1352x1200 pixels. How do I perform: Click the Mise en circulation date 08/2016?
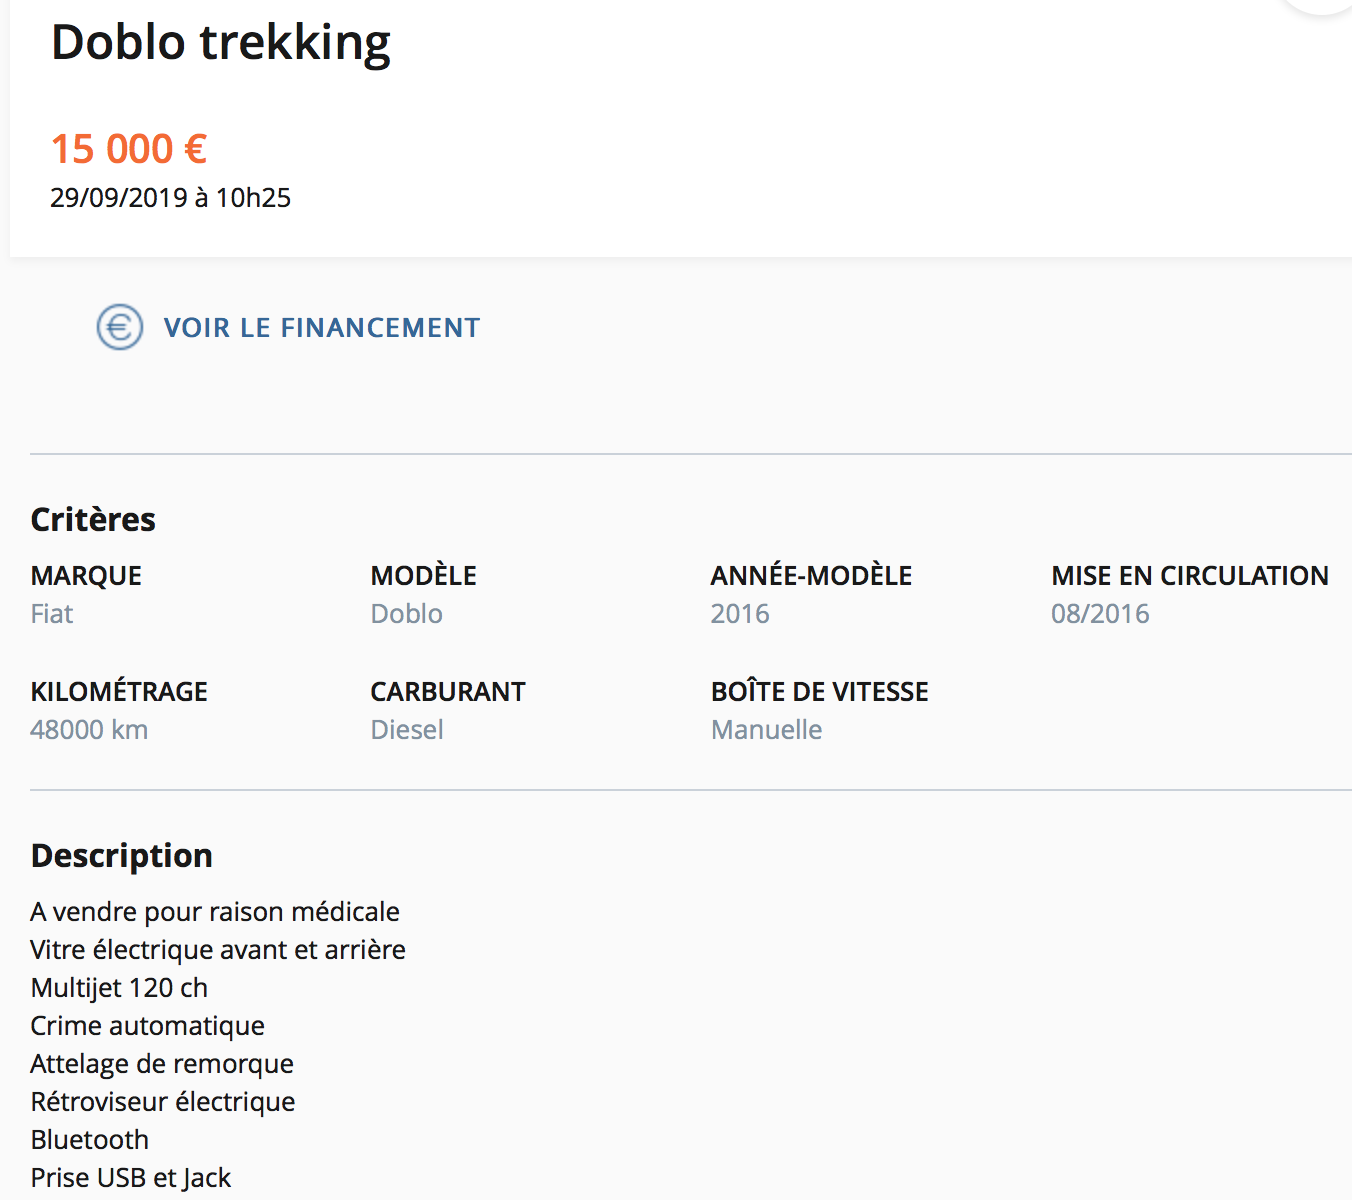(x=1100, y=614)
